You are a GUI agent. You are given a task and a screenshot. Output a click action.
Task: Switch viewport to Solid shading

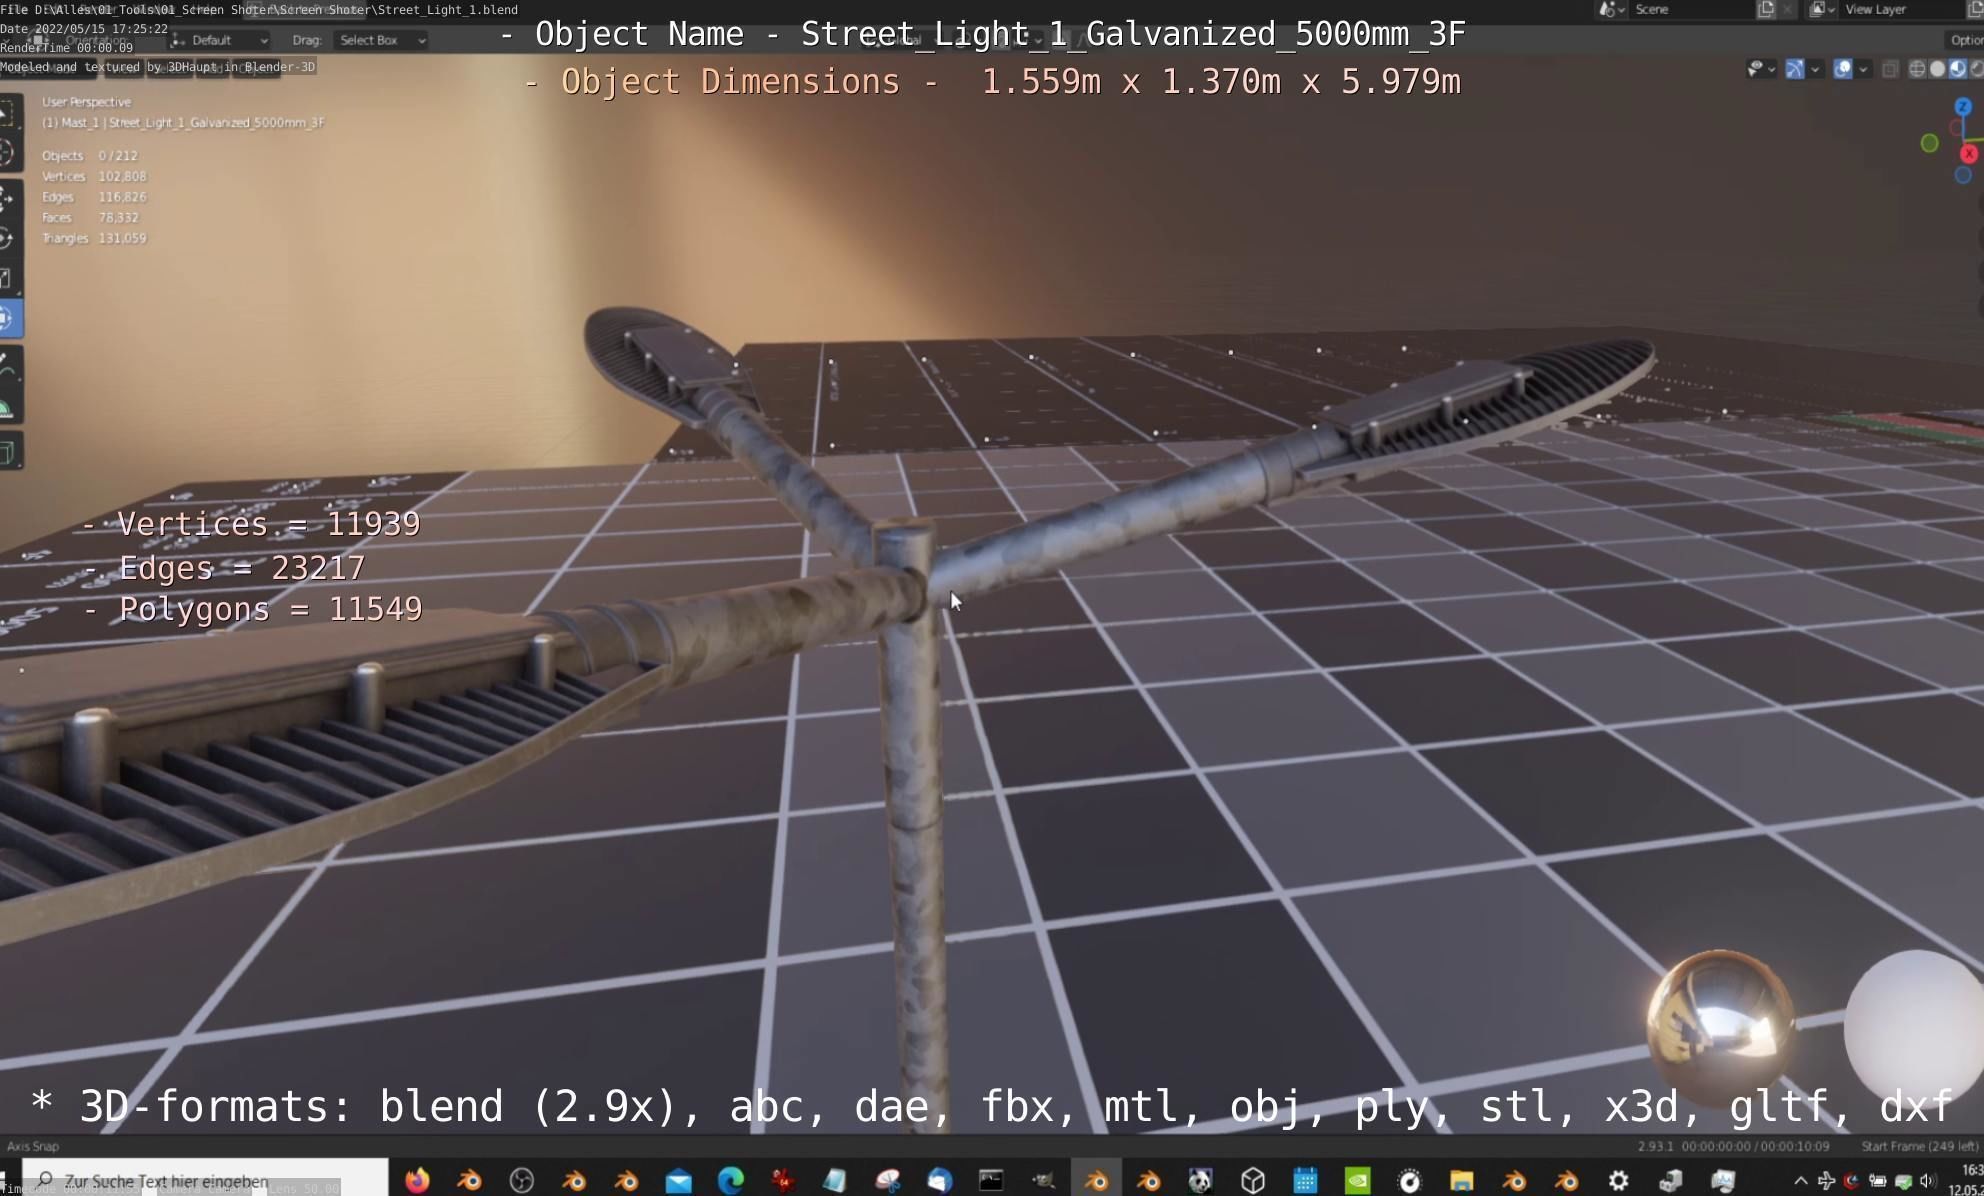click(x=1937, y=69)
